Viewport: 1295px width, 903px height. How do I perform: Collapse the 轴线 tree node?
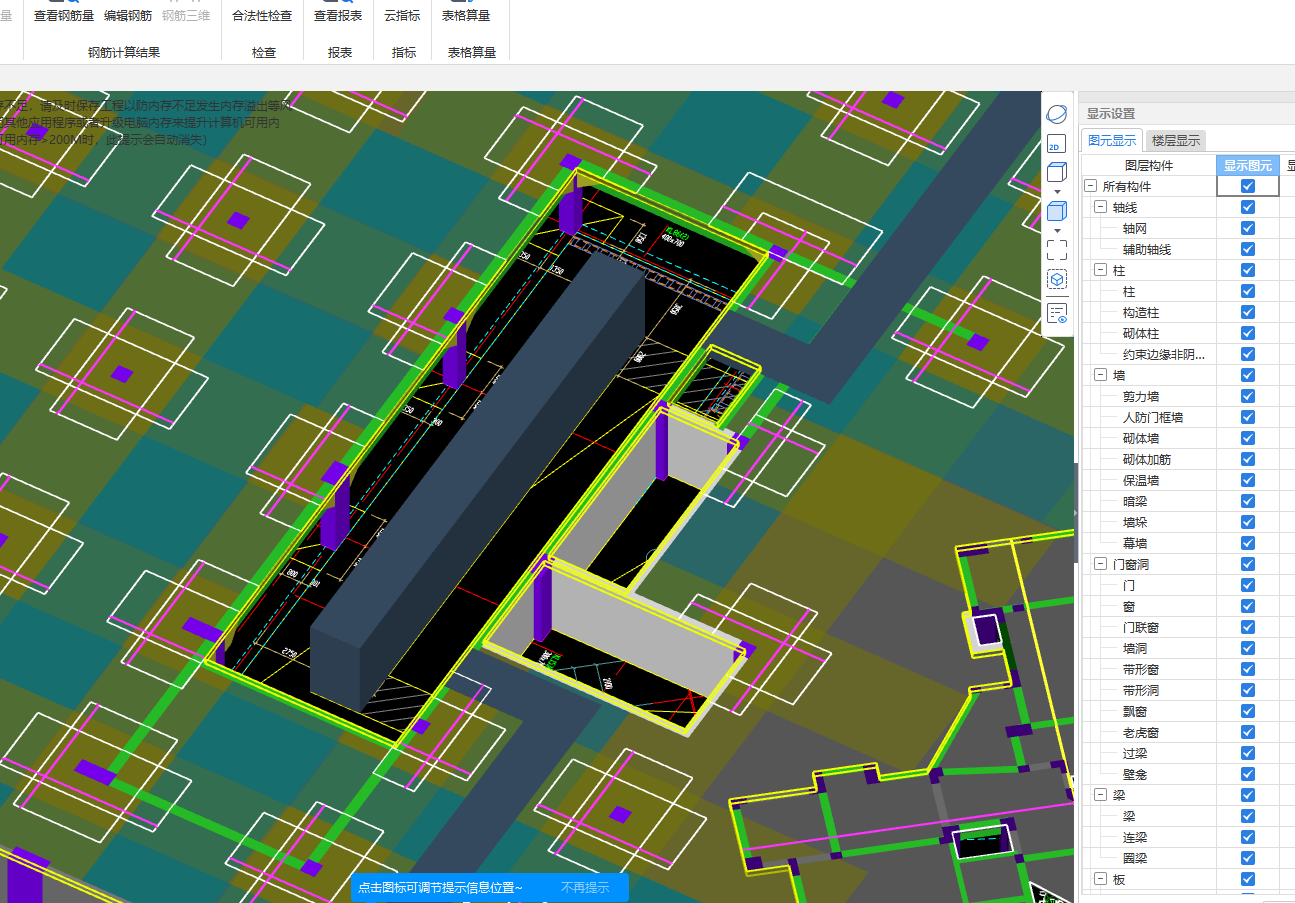tap(1100, 207)
